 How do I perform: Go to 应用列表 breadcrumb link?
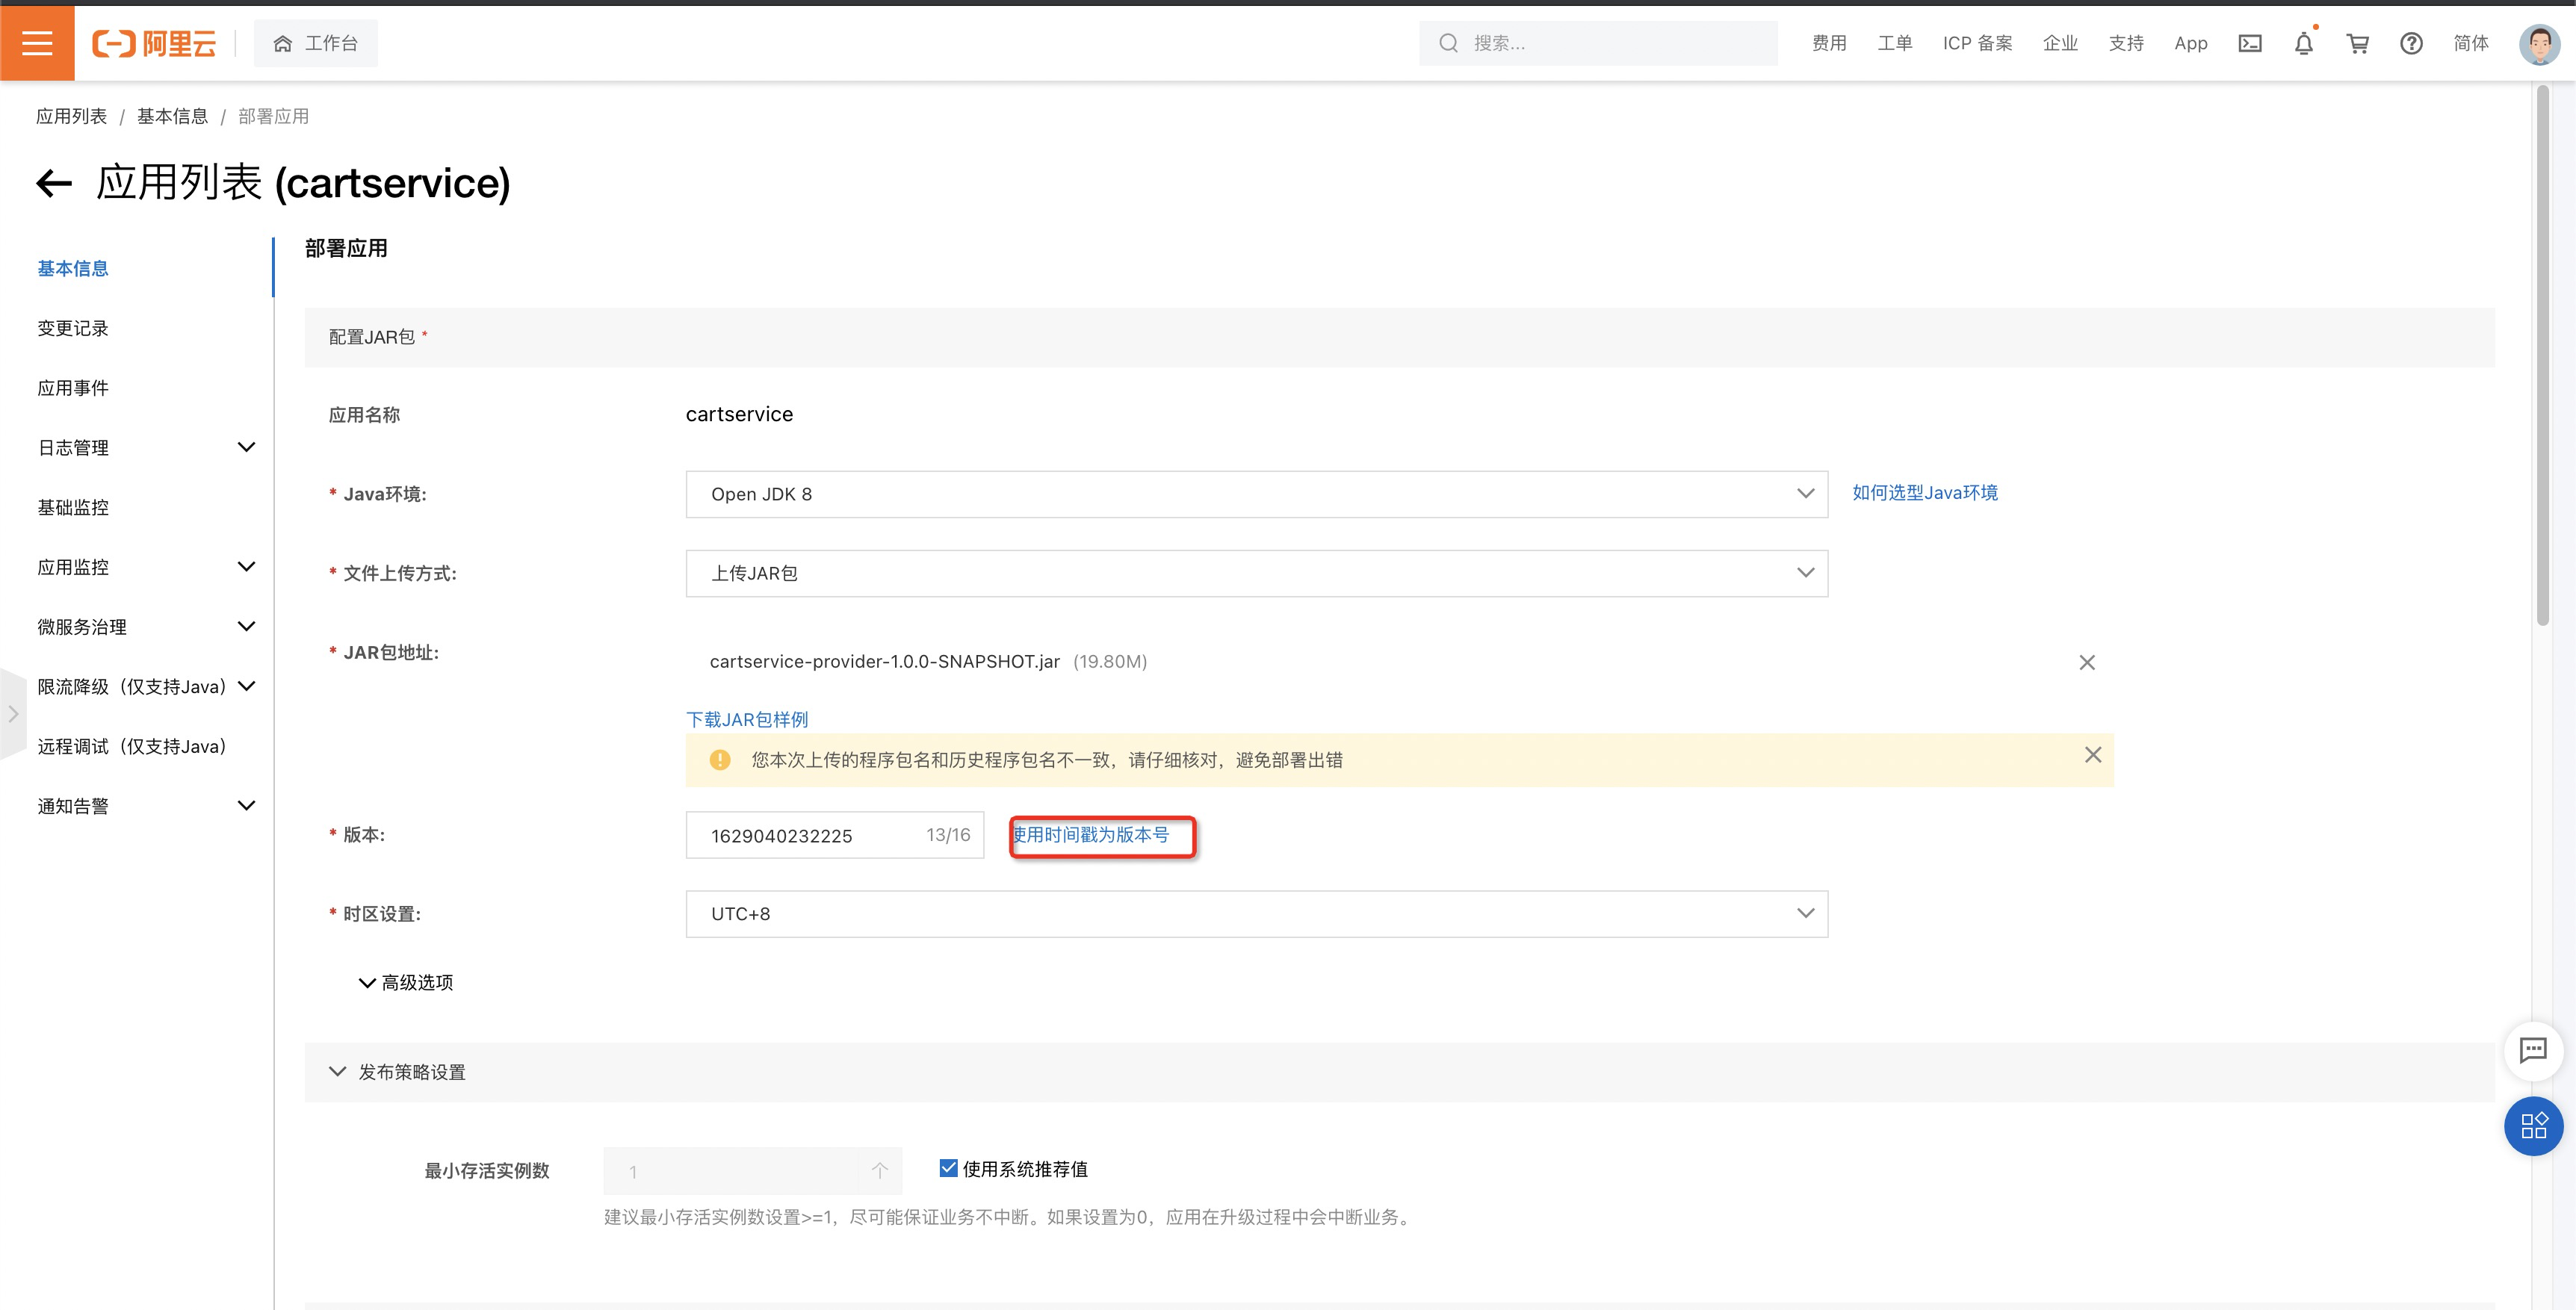[71, 116]
